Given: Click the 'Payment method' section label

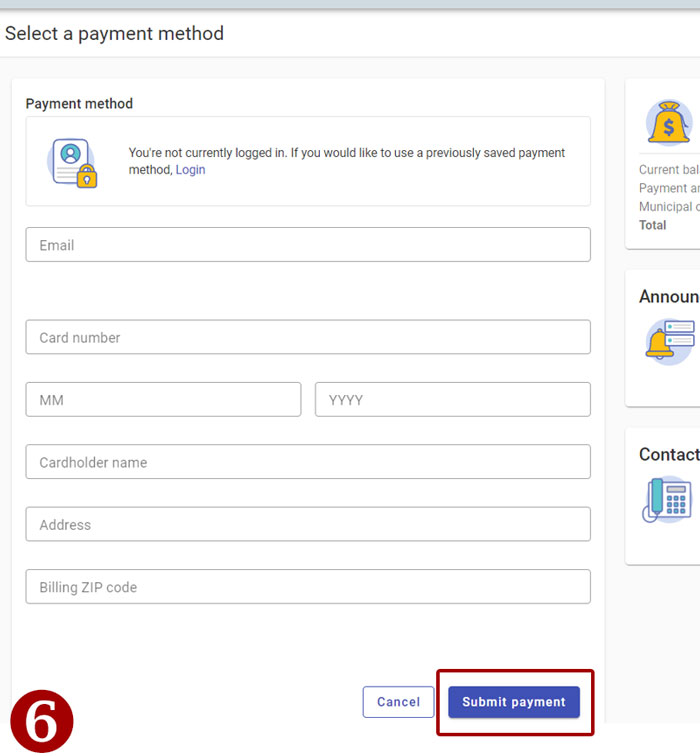Looking at the screenshot, I should coord(79,104).
